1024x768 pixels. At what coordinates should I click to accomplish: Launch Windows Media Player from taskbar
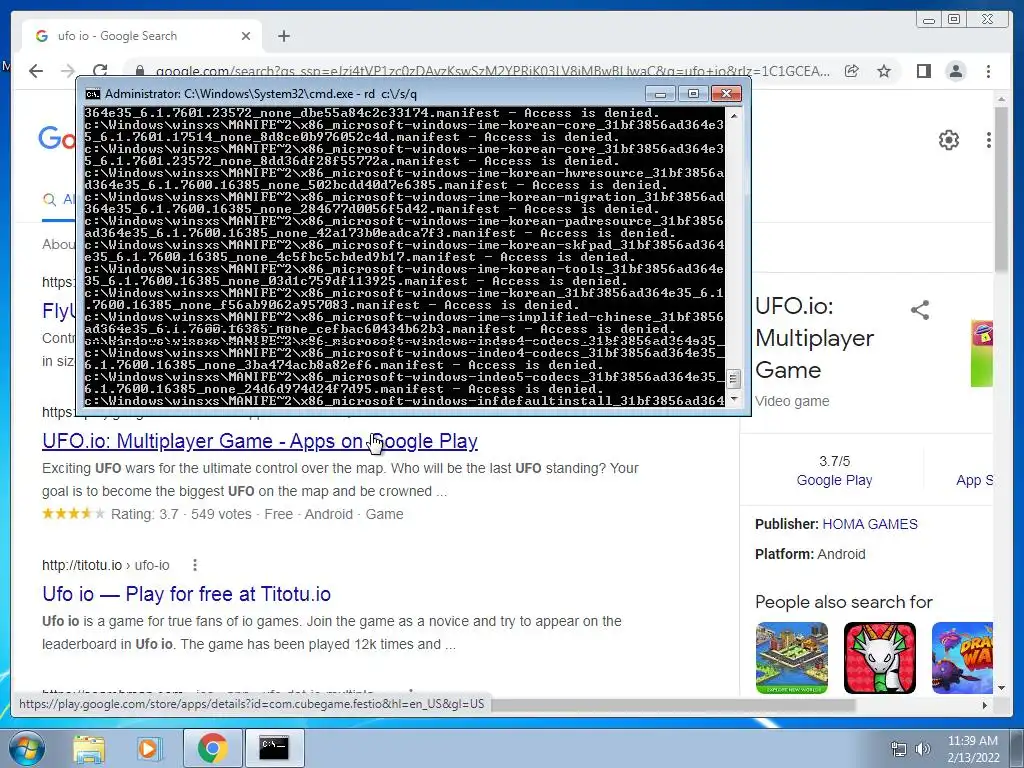(149, 748)
